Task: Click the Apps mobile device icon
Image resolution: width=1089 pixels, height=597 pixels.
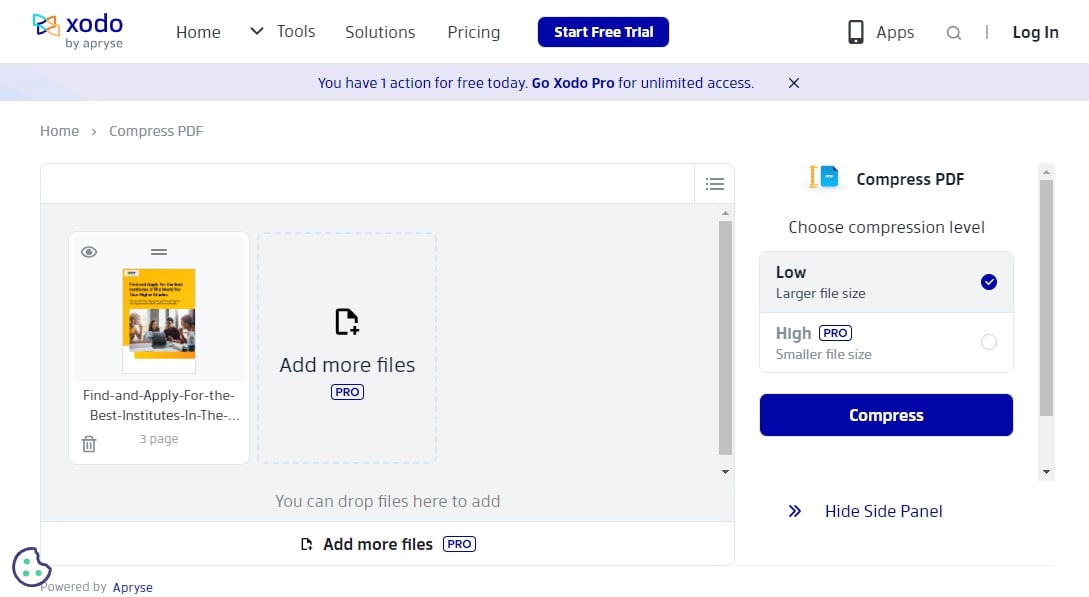Action: tap(855, 31)
